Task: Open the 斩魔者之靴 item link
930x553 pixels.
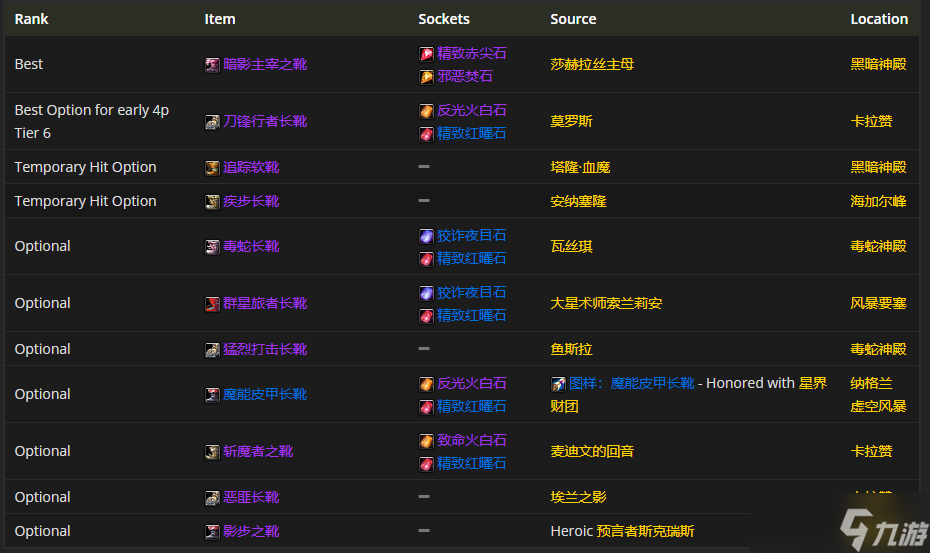Action: (258, 451)
